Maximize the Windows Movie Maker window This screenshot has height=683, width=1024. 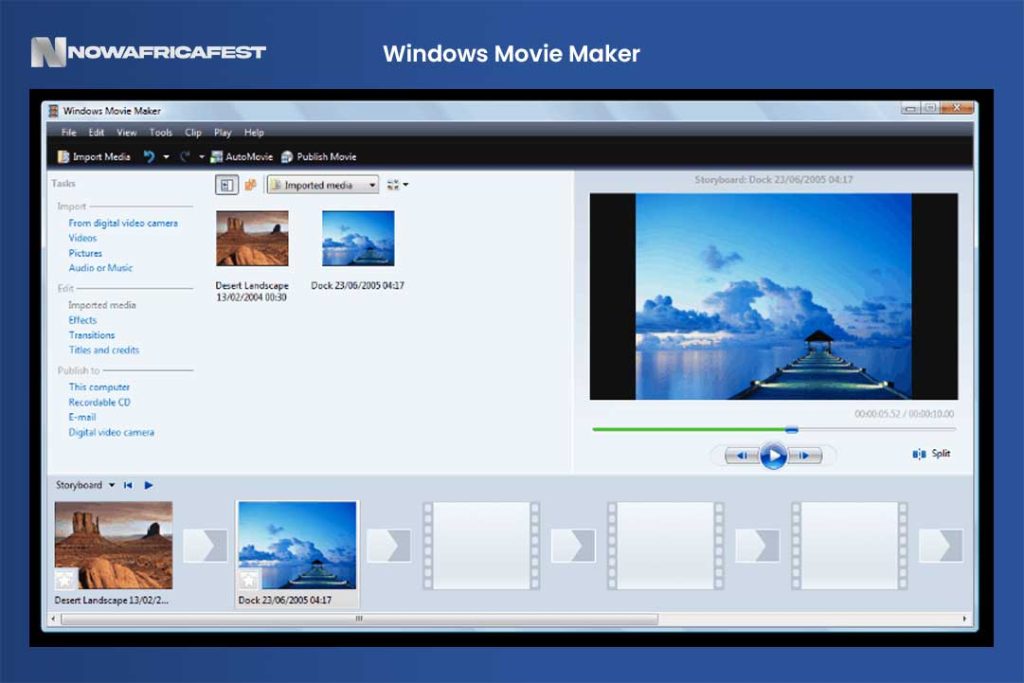click(x=930, y=108)
